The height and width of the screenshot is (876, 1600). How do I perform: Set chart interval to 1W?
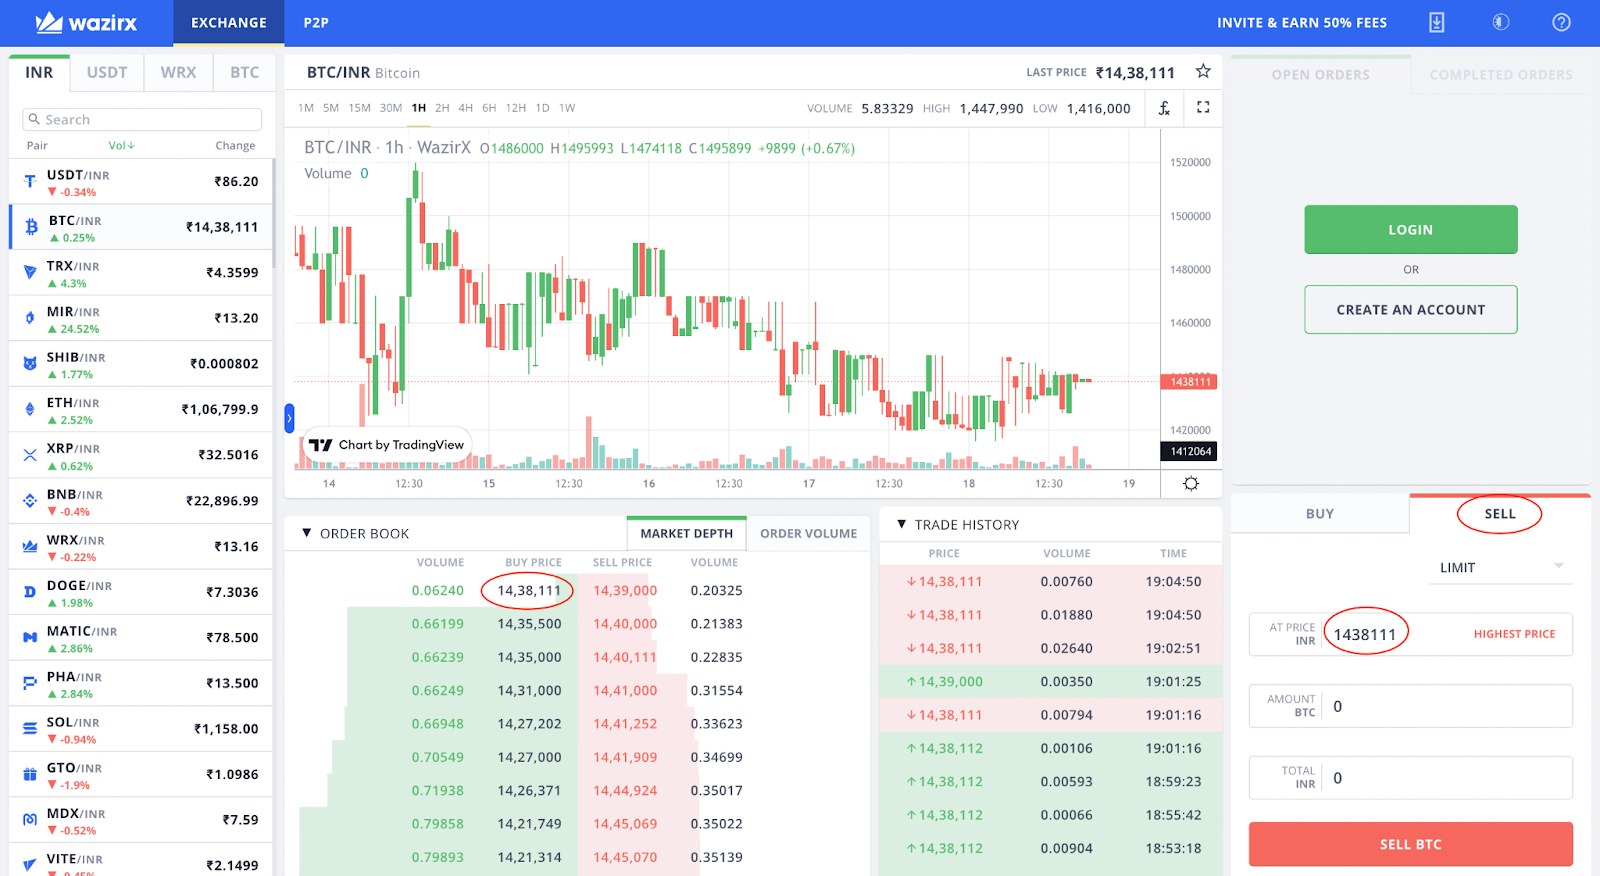(567, 108)
